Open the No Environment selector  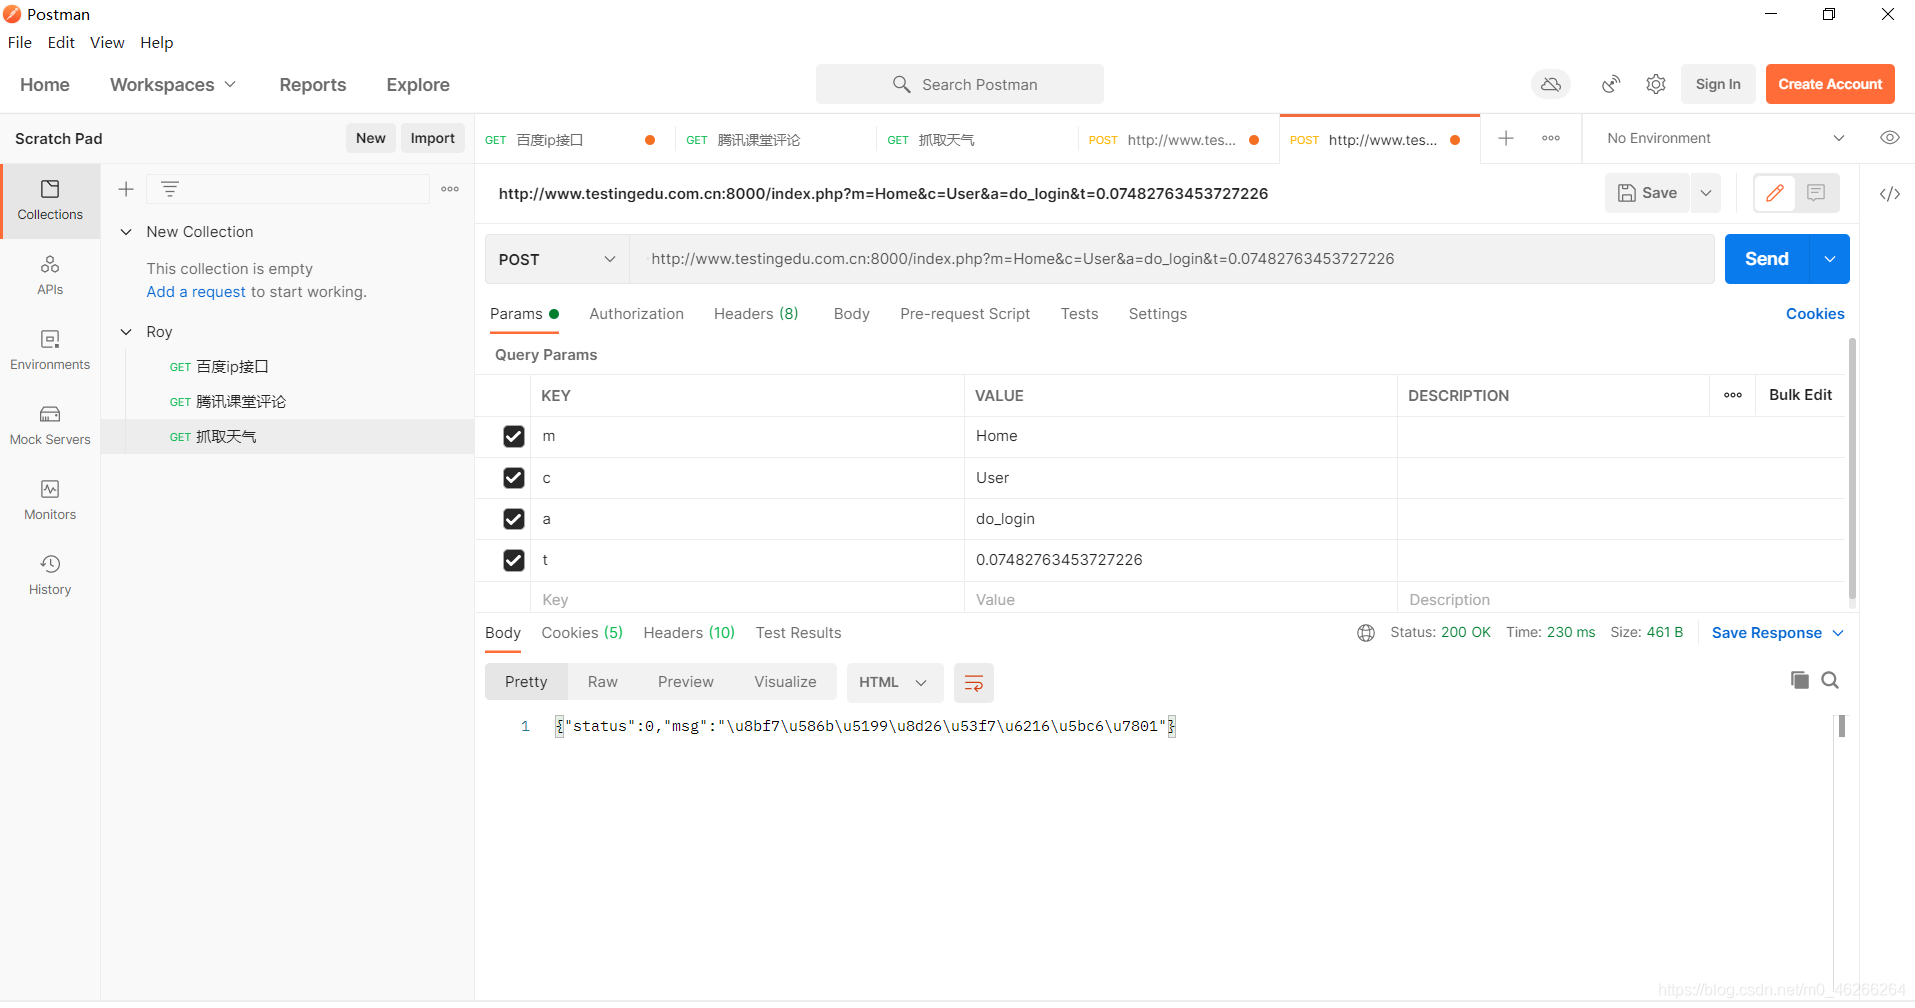tap(1725, 138)
